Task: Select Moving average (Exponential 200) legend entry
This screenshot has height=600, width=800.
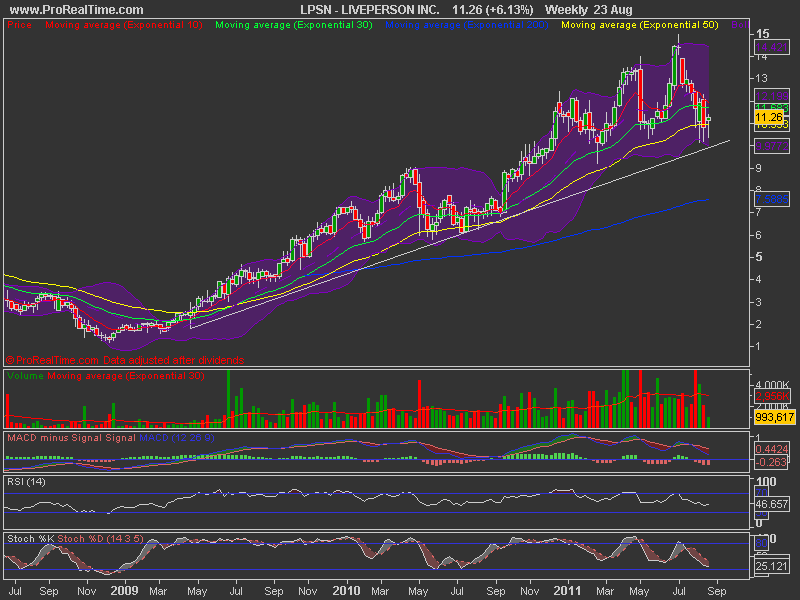Action: tap(466, 24)
